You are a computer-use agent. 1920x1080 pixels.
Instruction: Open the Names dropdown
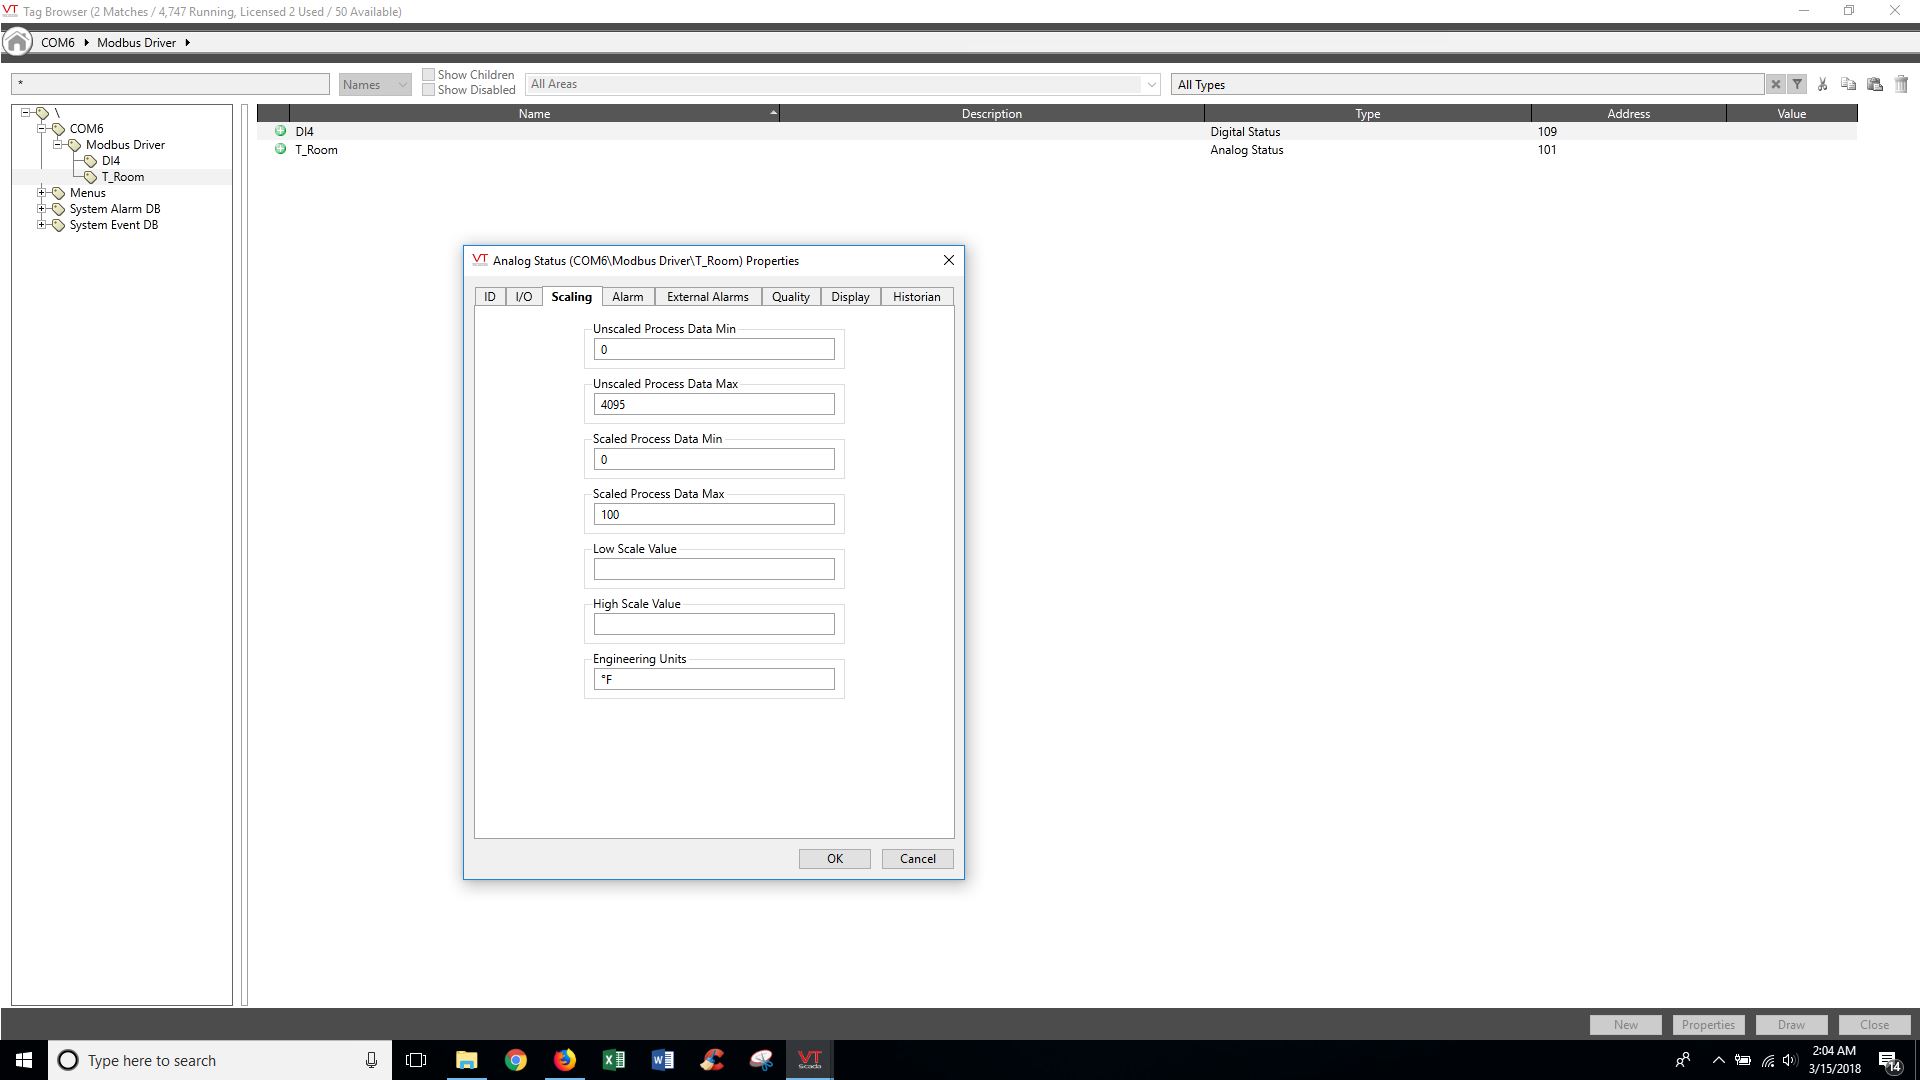[x=375, y=85]
